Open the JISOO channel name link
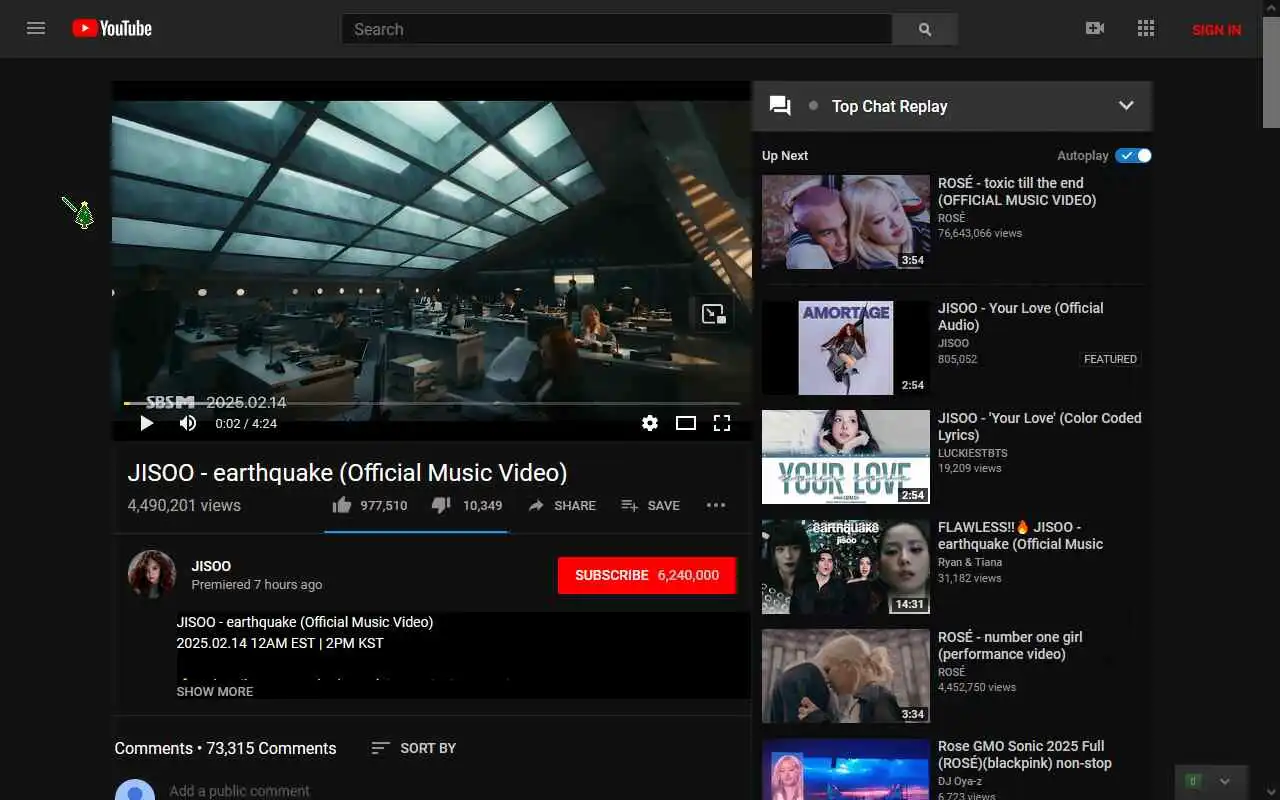Screen dimensions: 1280x800 [x=211, y=566]
